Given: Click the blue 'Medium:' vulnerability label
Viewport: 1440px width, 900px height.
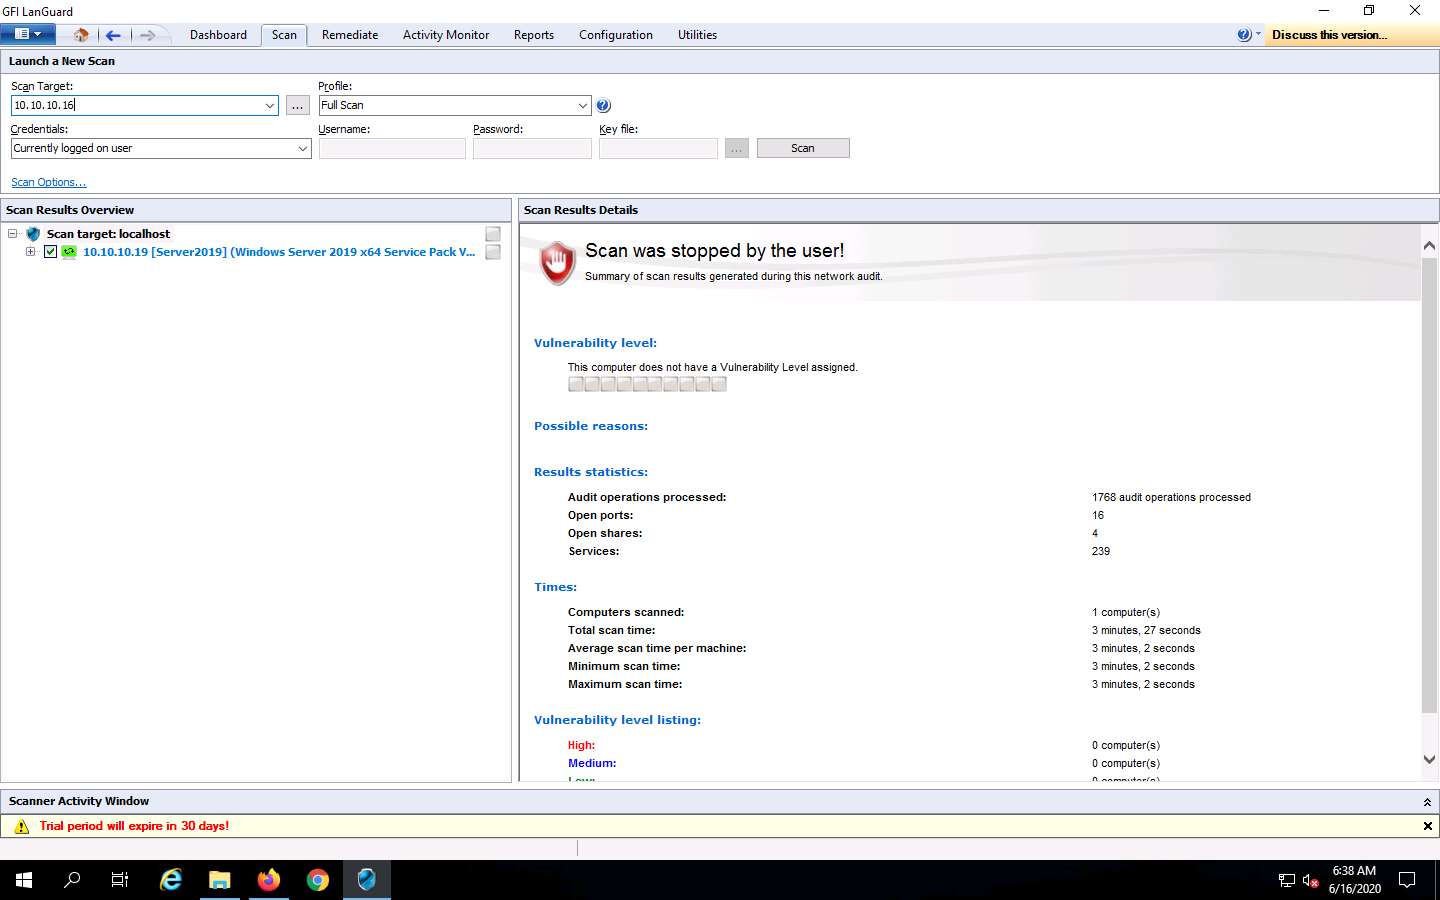Looking at the screenshot, I should click(x=592, y=763).
